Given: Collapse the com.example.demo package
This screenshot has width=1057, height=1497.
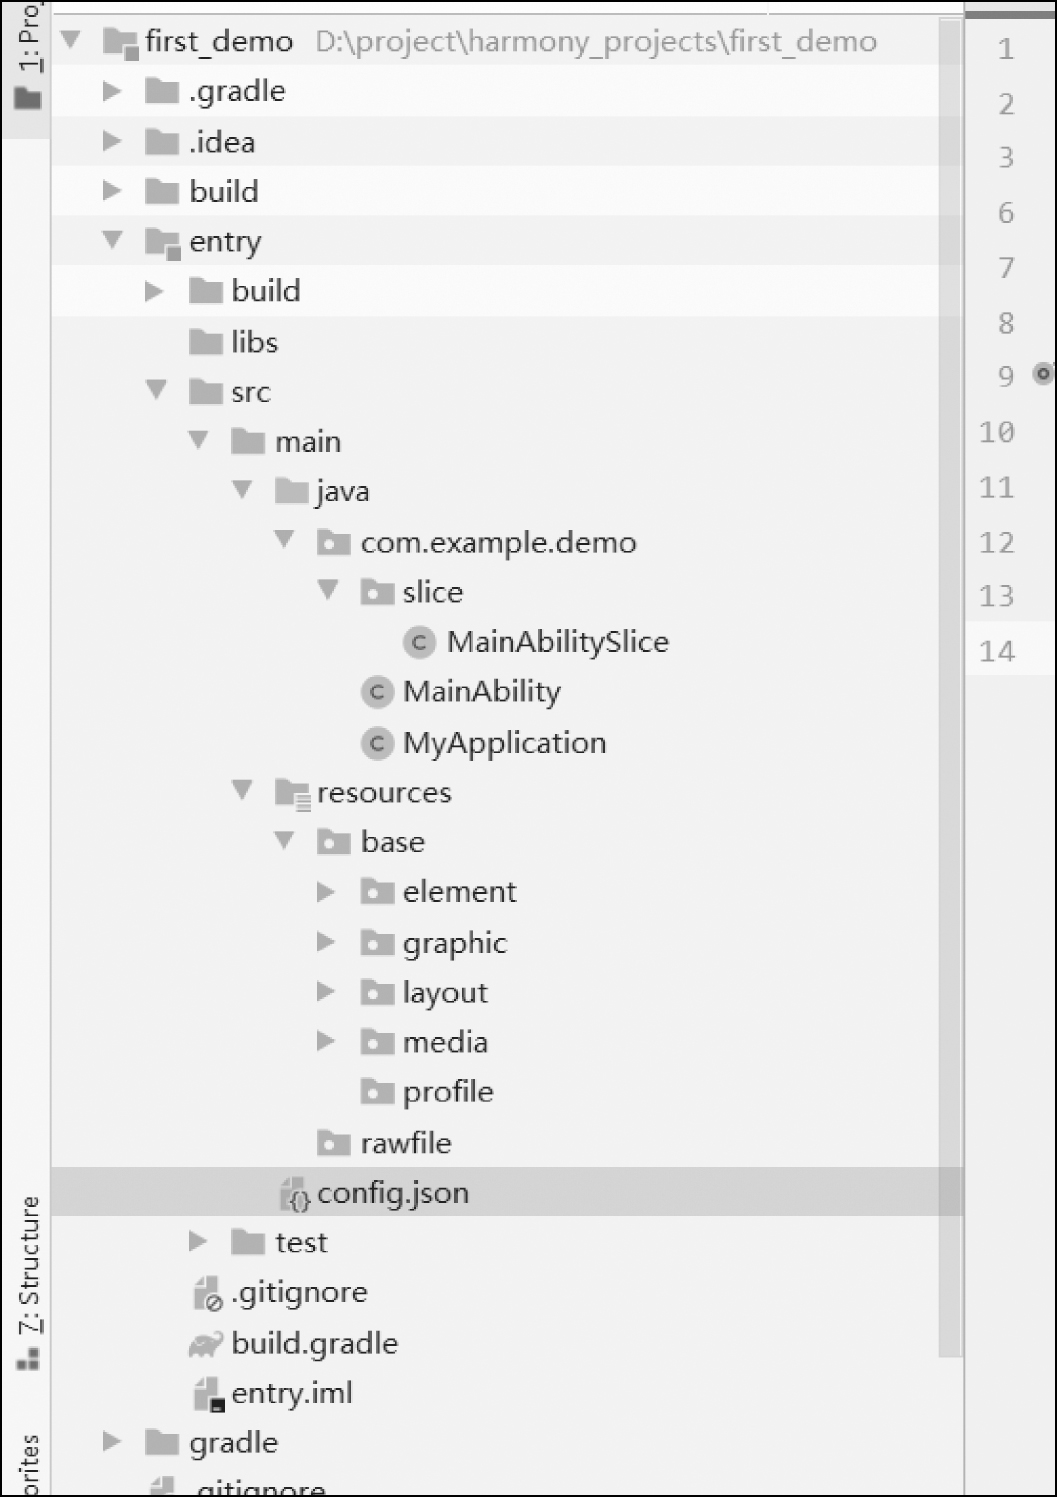Looking at the screenshot, I should [285, 541].
